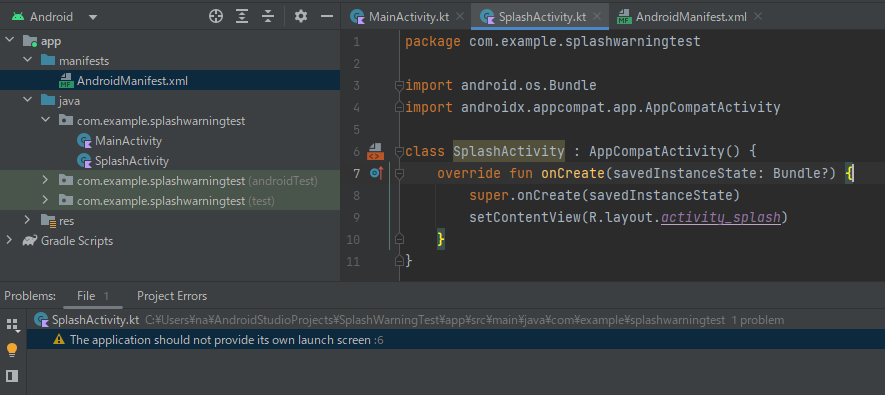This screenshot has height=395, width=885.
Task: Click the Select Opened File target icon
Action: pyautogui.click(x=216, y=16)
